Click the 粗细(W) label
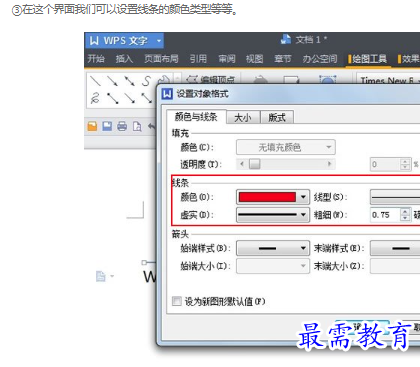 coord(330,215)
